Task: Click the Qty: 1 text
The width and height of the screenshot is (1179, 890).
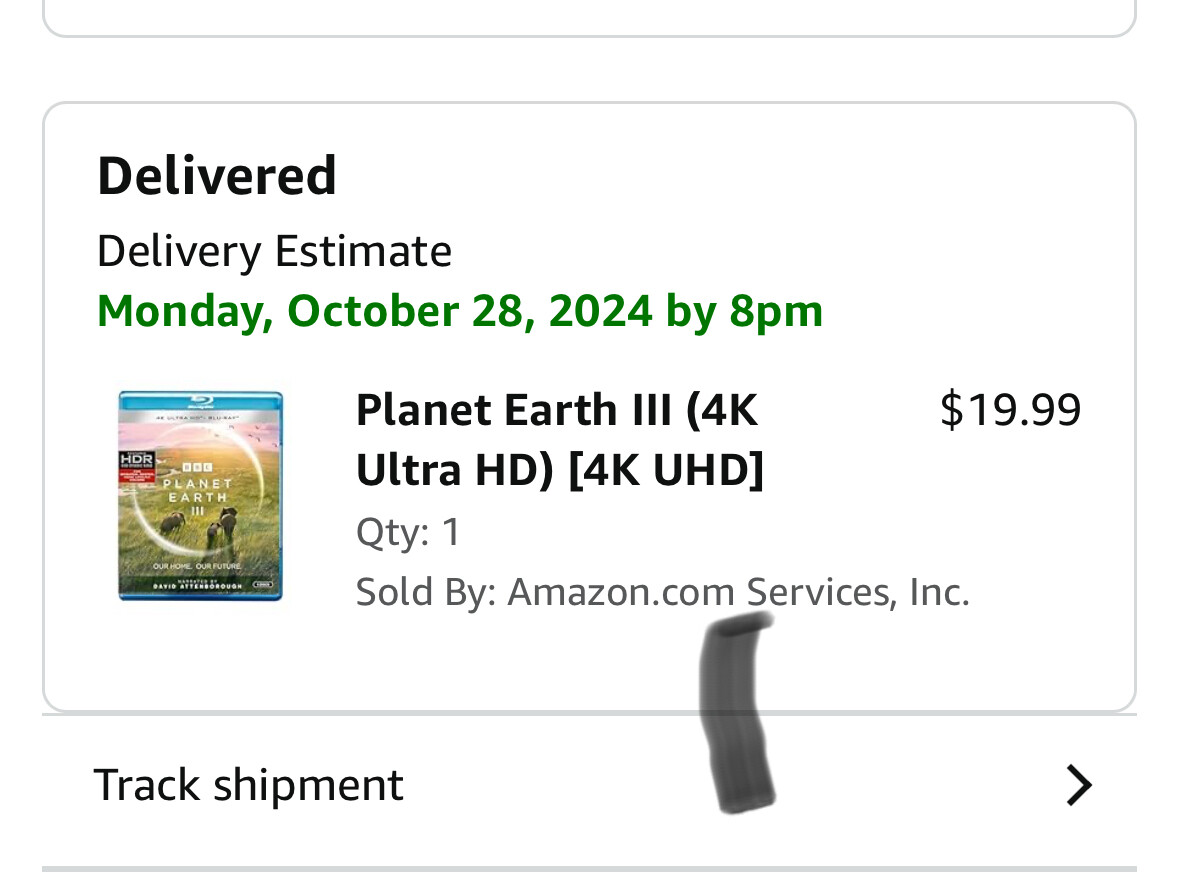Action: [x=408, y=531]
